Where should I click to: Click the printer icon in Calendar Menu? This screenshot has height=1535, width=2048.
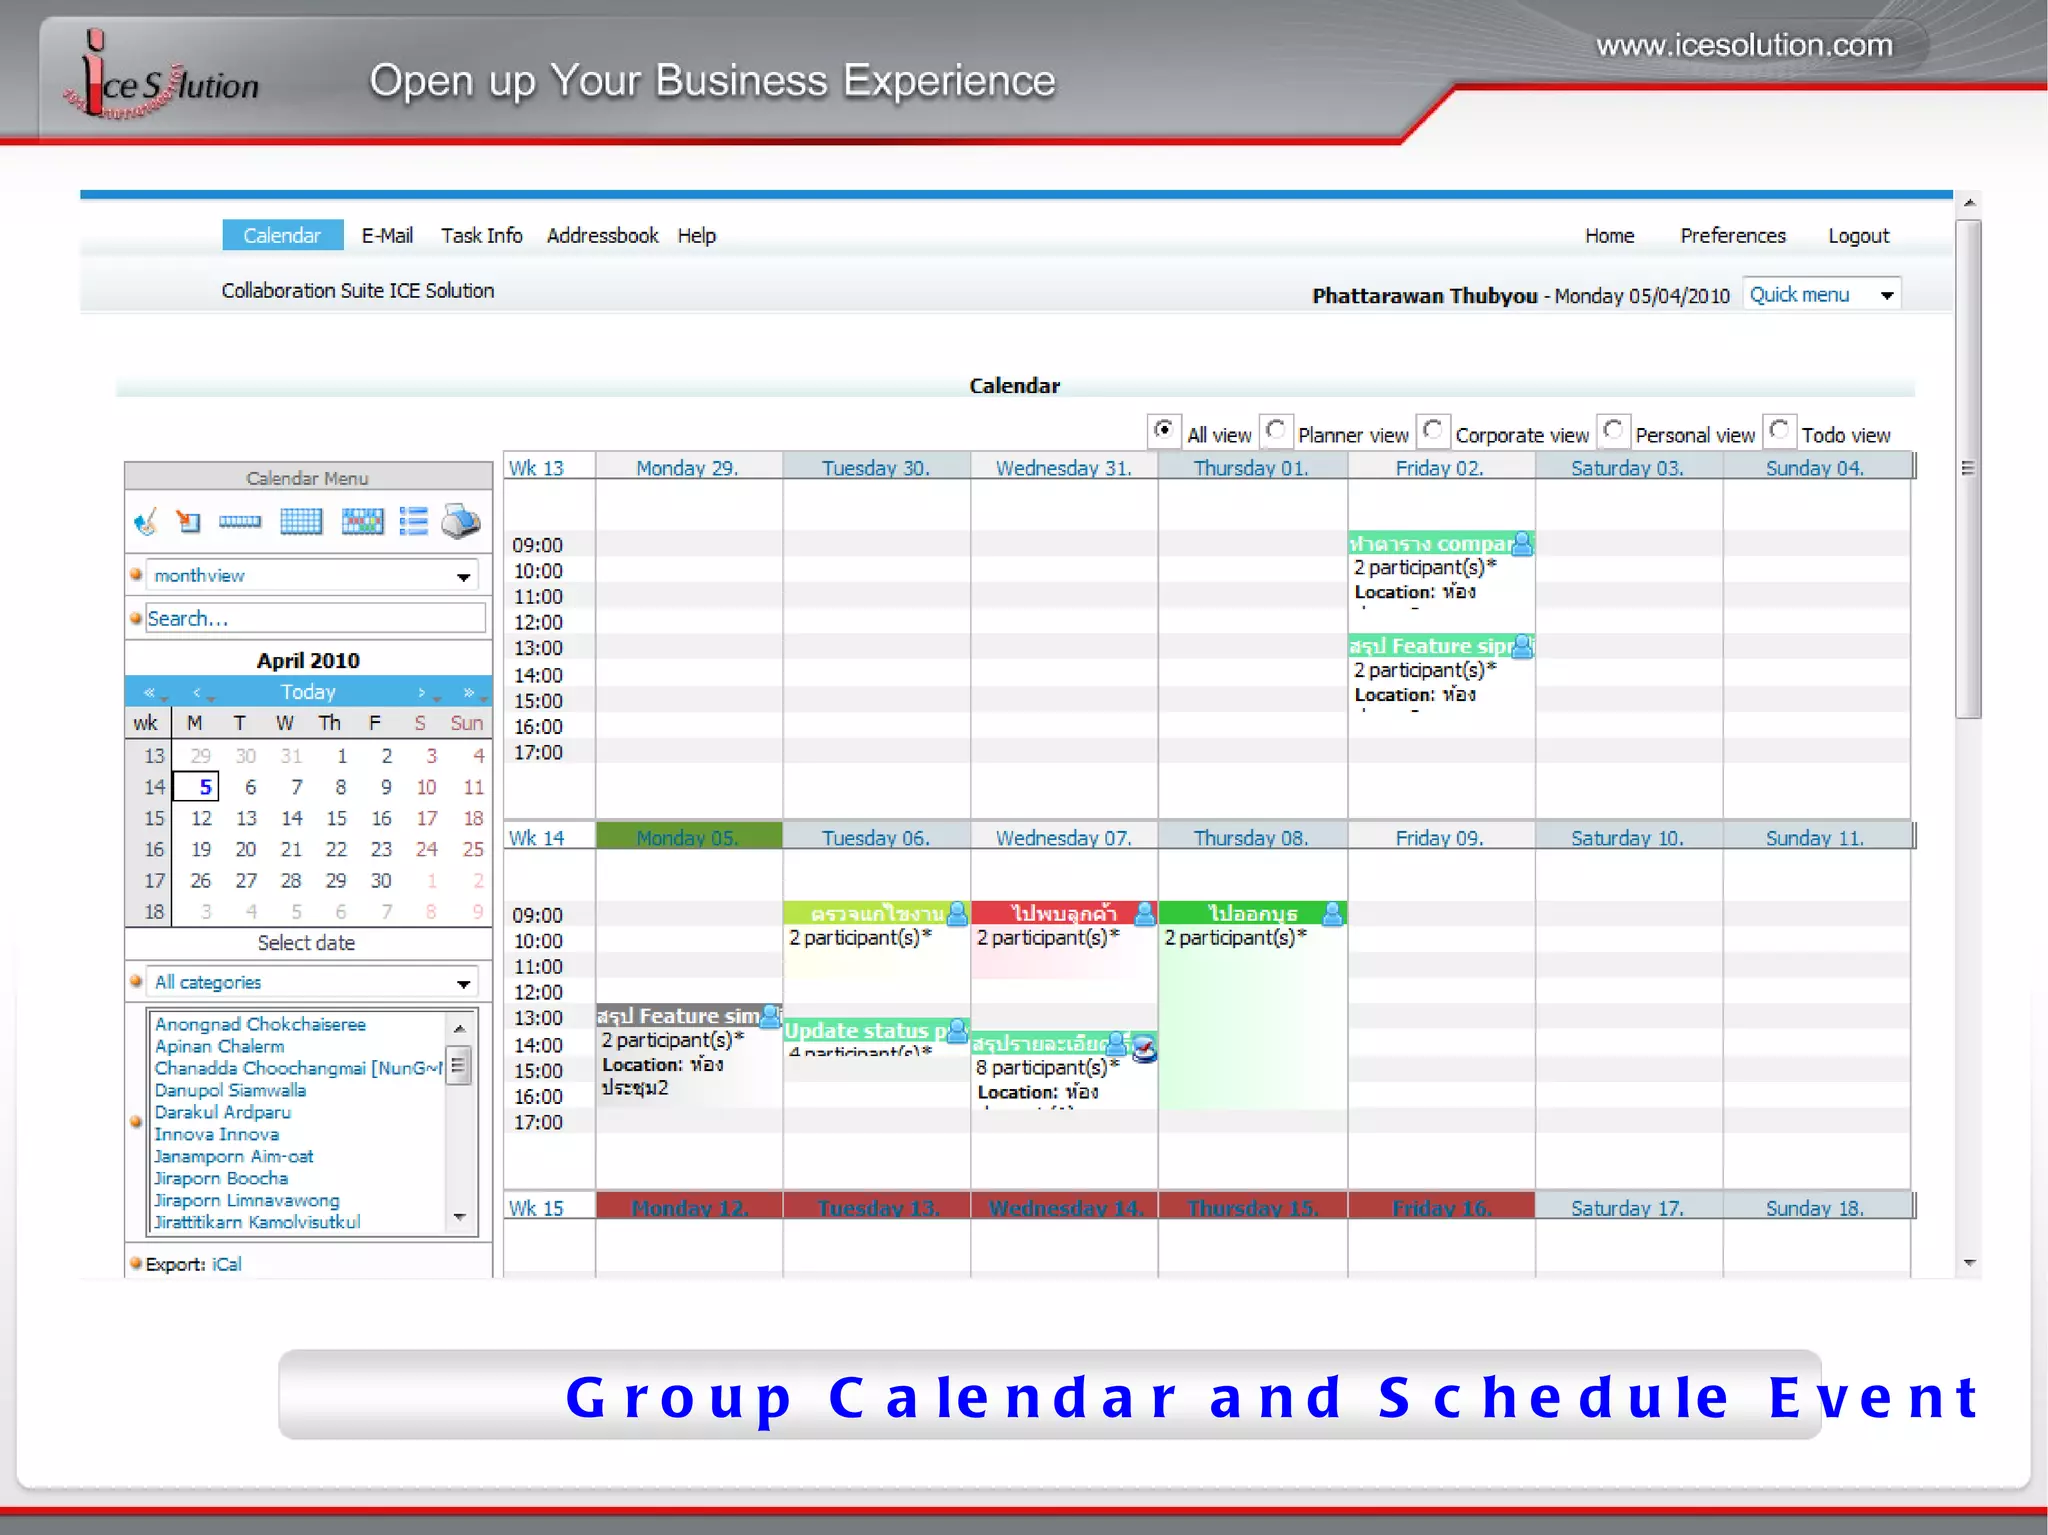click(461, 521)
